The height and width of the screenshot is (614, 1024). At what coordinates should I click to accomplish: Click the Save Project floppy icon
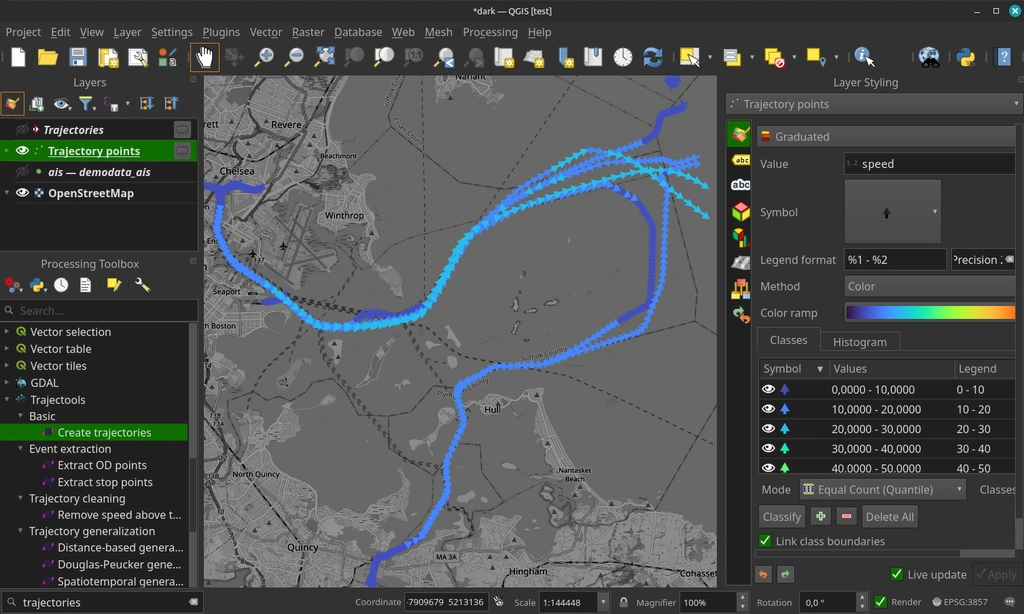click(x=78, y=57)
